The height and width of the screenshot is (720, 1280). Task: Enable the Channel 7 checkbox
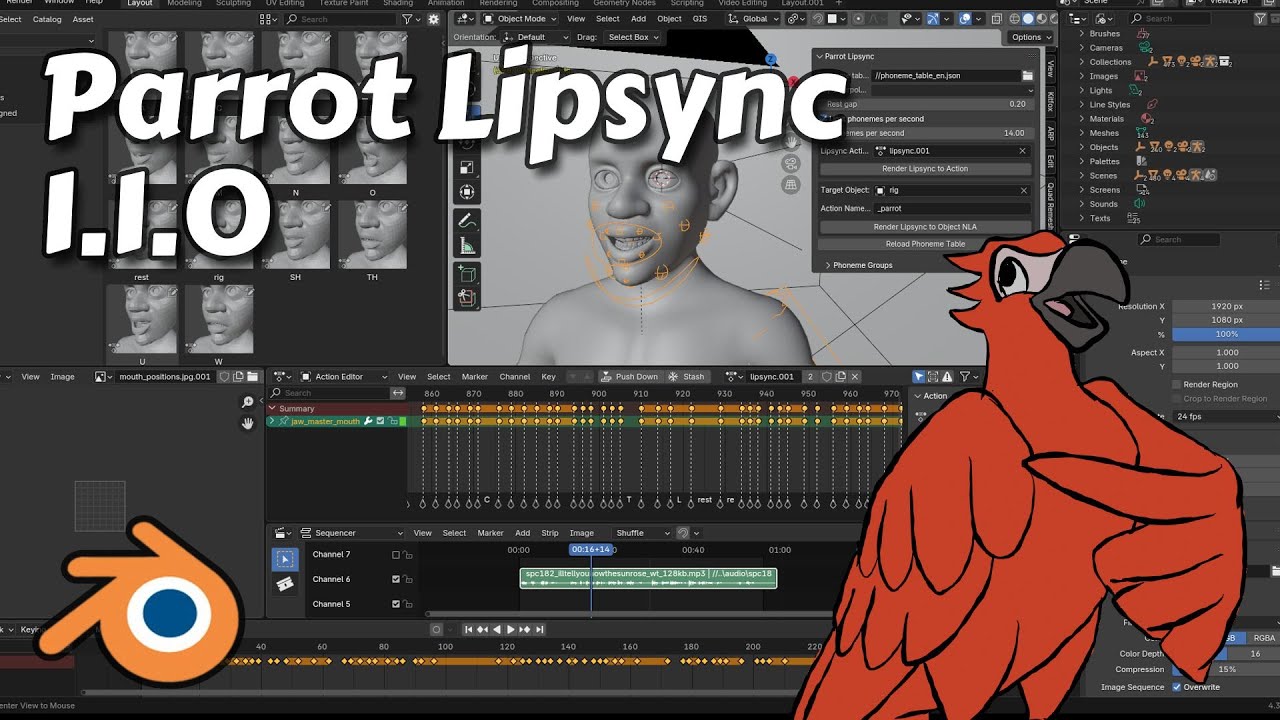tap(396, 554)
